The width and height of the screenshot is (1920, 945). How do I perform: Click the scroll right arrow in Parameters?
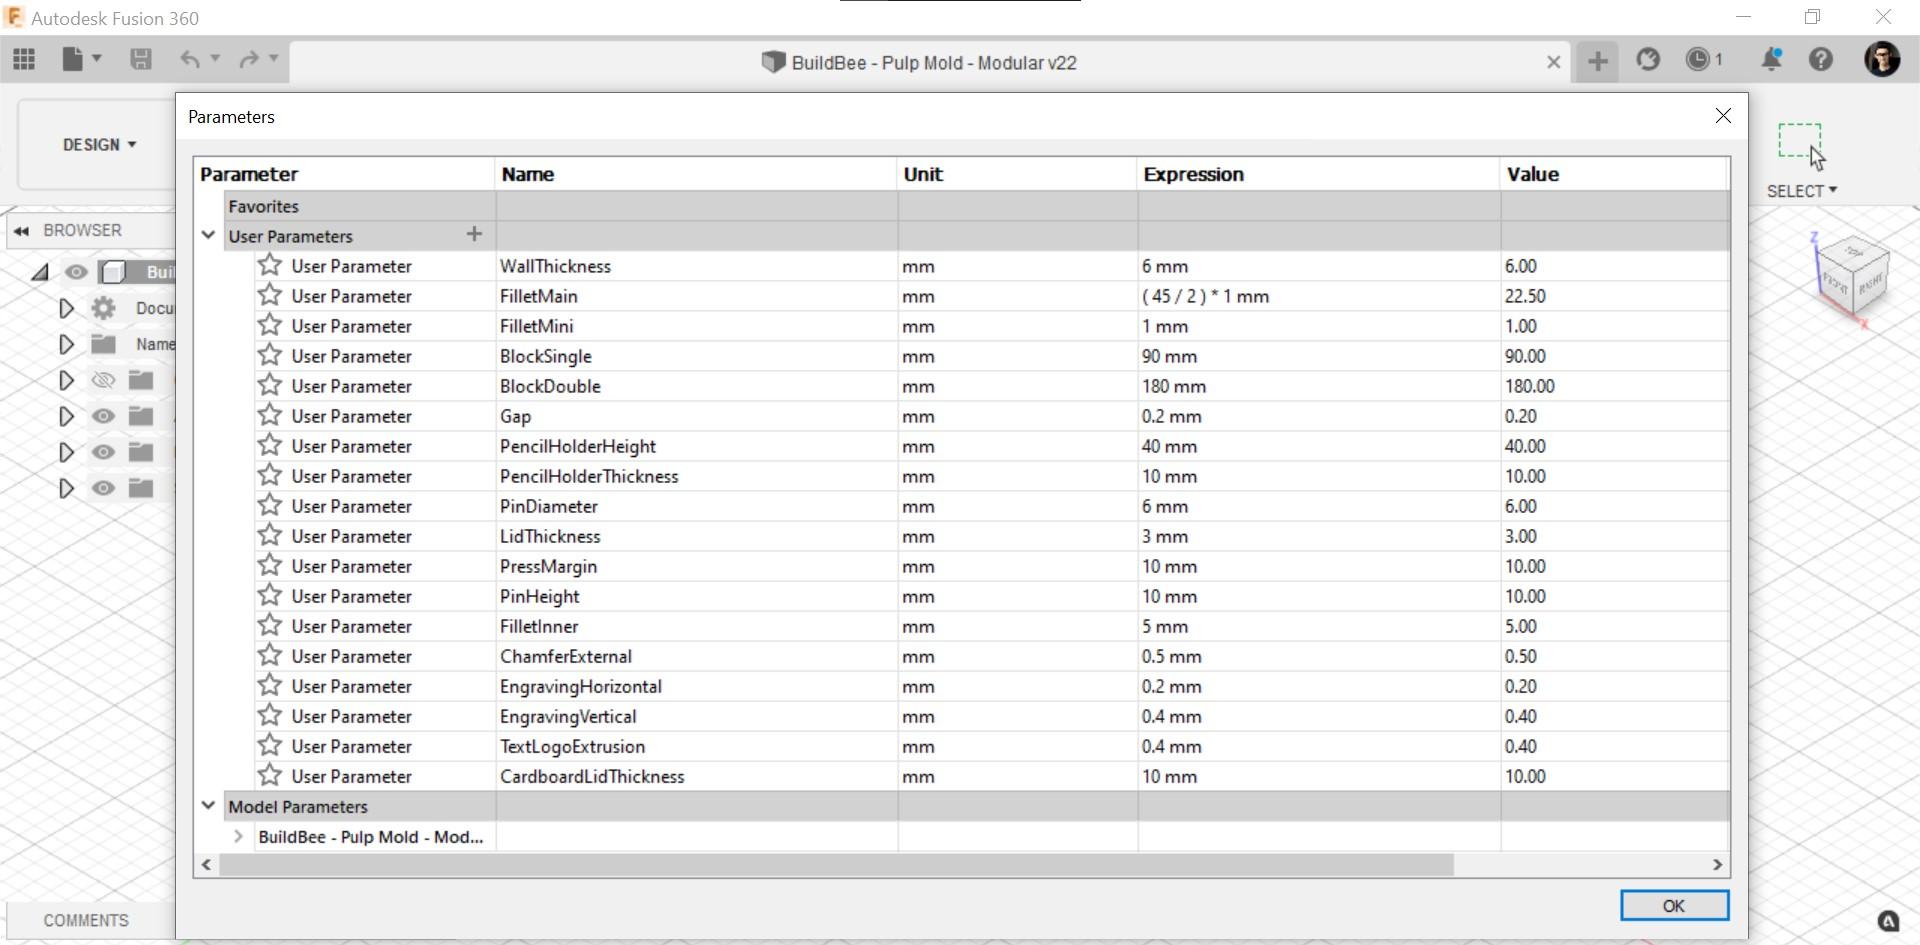[1717, 864]
